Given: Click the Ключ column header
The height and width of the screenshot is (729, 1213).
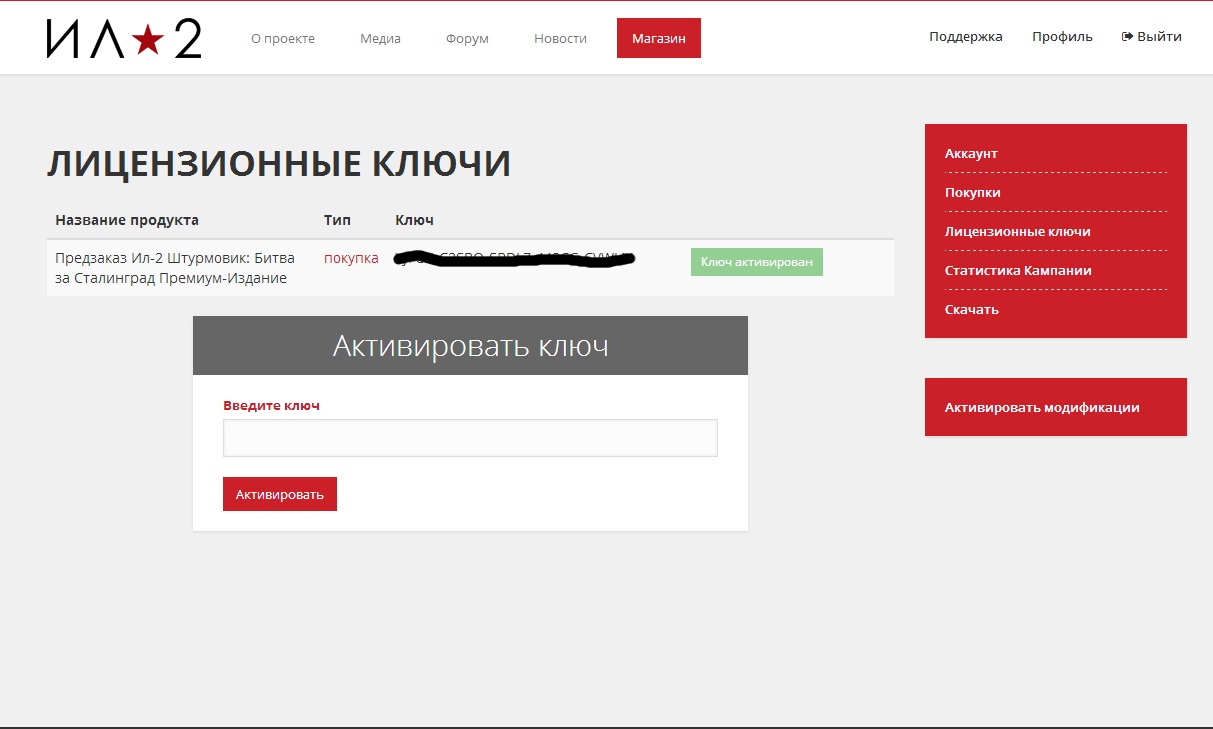Looking at the screenshot, I should coord(415,220).
